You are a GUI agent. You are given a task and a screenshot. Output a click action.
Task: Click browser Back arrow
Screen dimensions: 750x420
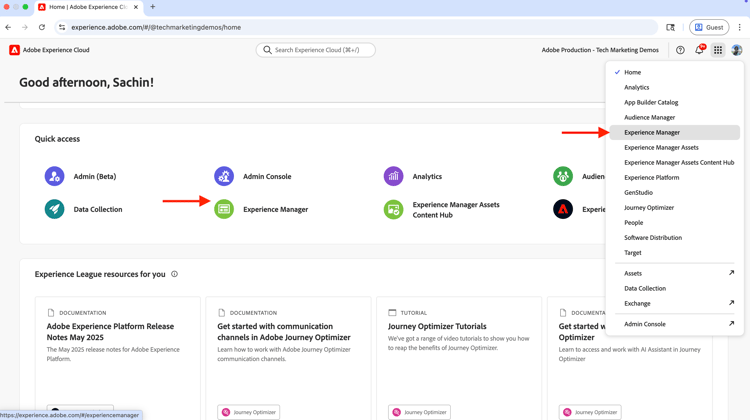pos(8,27)
